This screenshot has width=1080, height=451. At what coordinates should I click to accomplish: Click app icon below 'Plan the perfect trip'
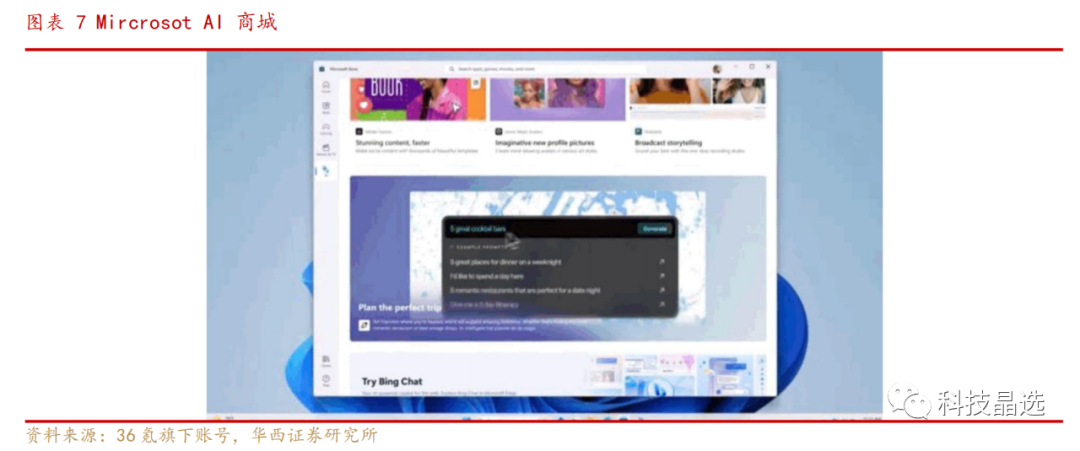364,326
